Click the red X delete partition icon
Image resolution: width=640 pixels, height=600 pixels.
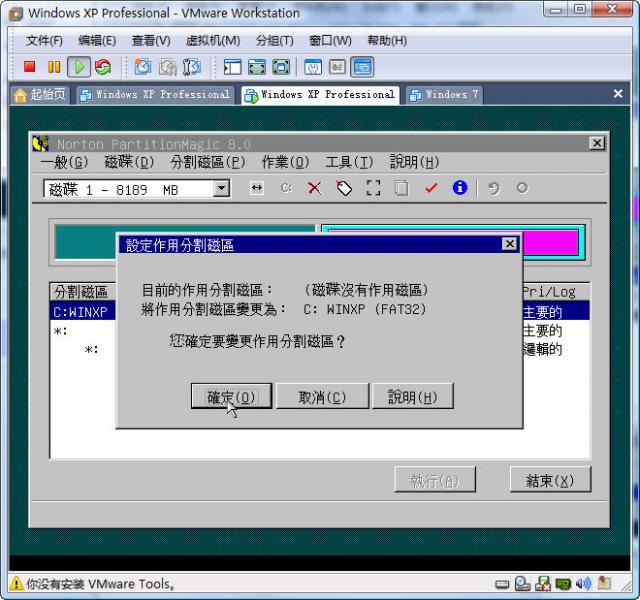314,188
